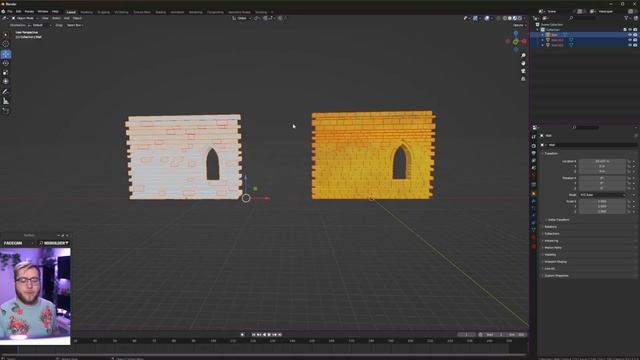640x360 pixels.
Task: Collapse the Collection in the outliner
Action: click(x=538, y=29)
